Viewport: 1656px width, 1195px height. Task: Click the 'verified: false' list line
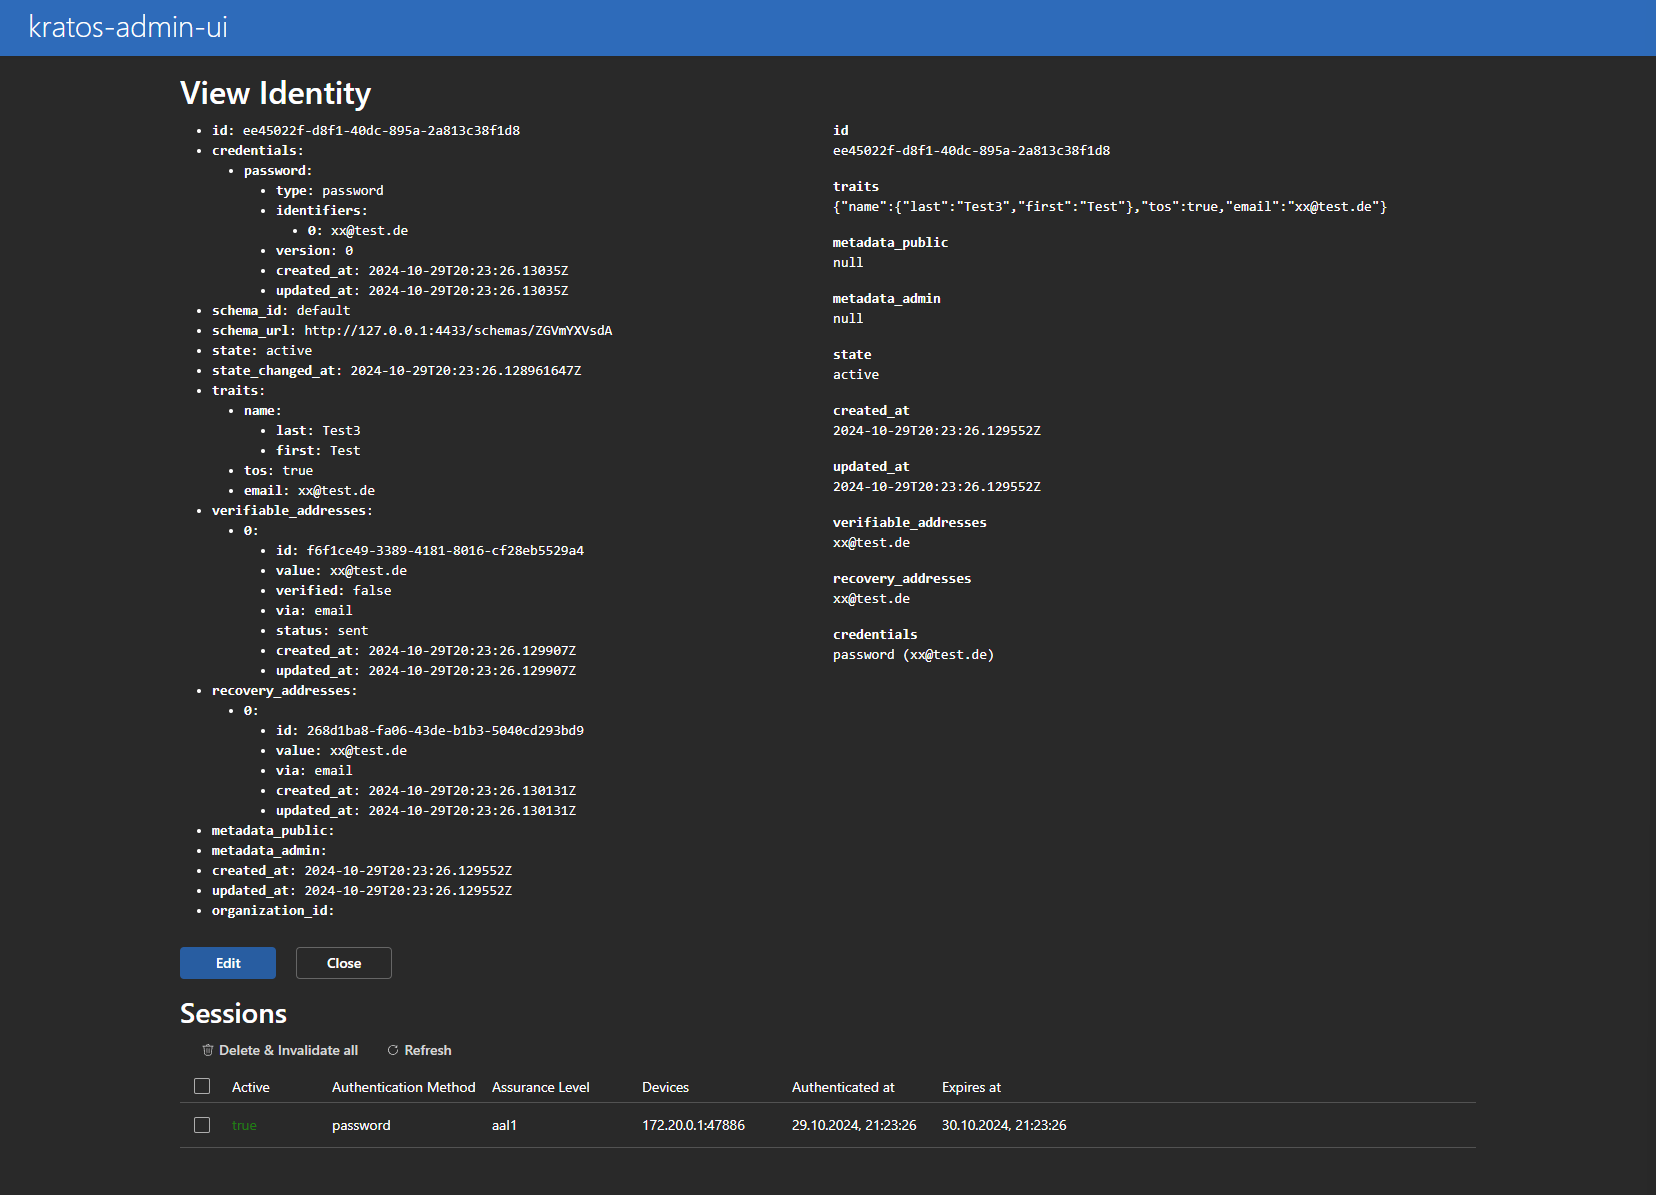click(334, 591)
